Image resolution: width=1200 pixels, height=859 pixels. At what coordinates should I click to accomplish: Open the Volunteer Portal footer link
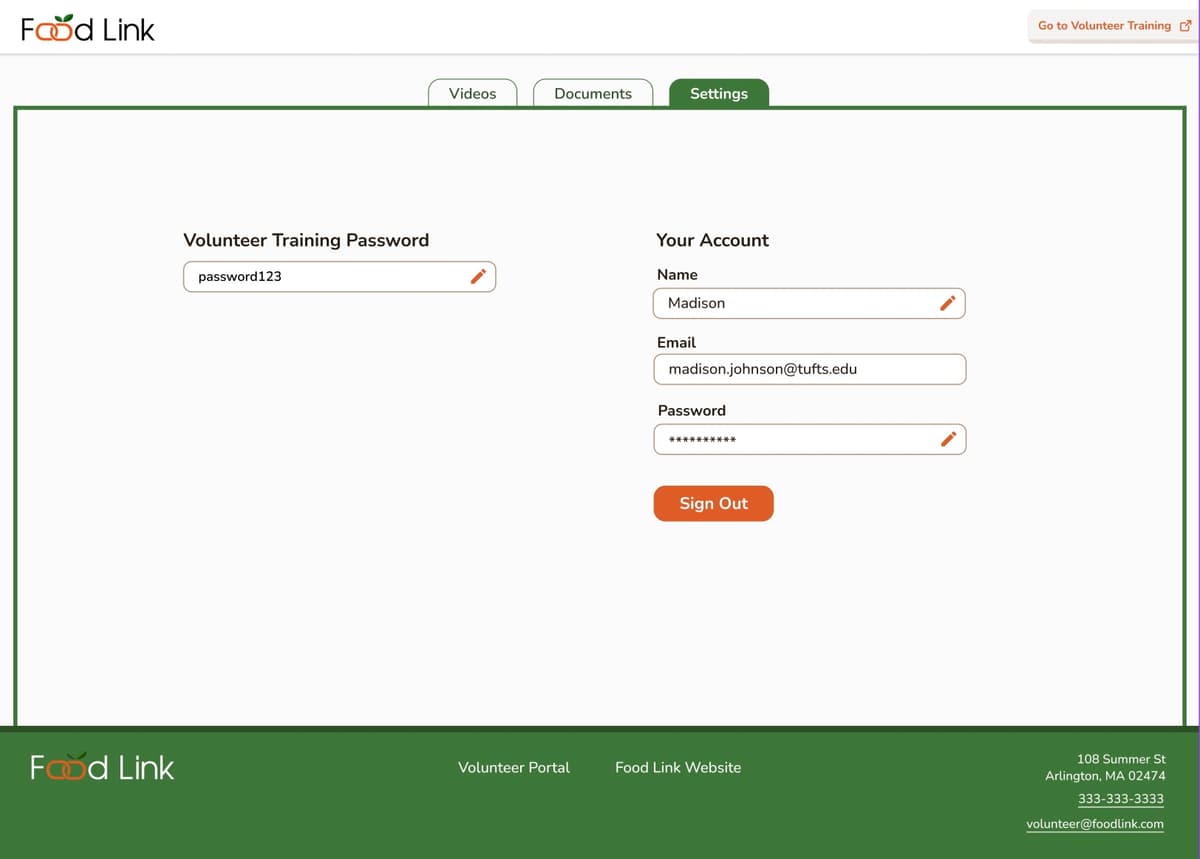tap(514, 767)
